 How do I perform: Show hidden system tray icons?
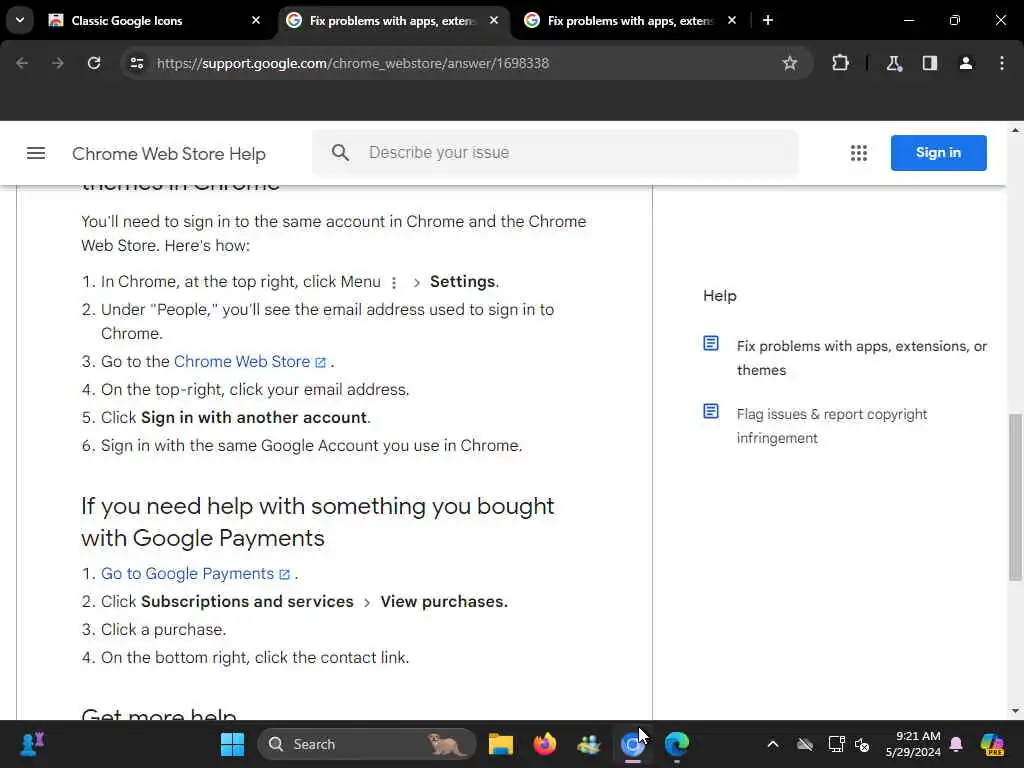click(x=773, y=744)
